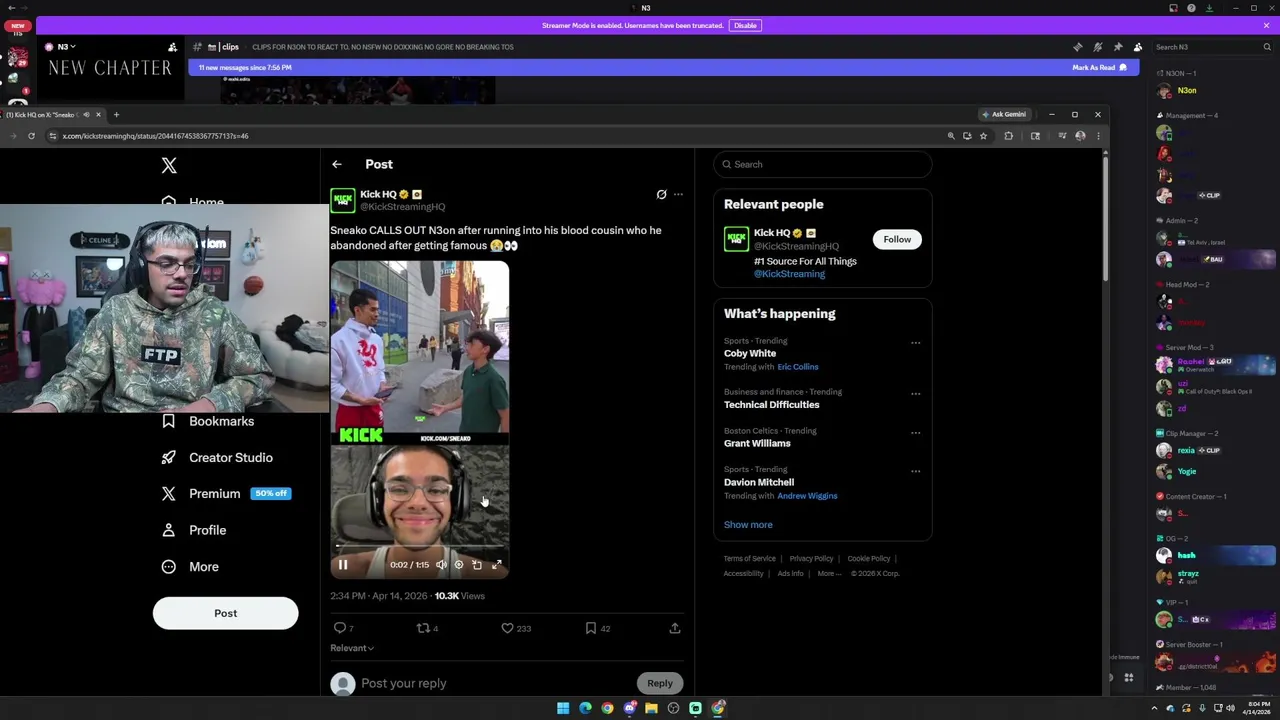Viewport: 1280px width, 720px height.
Task: Expand the Relevant replies sort dropdown
Action: tap(352, 648)
